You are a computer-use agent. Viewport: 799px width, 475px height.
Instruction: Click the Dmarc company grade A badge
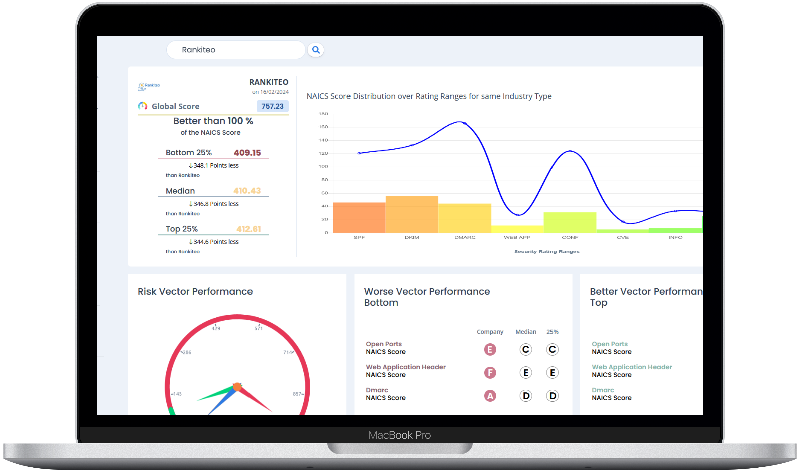tap(490, 395)
